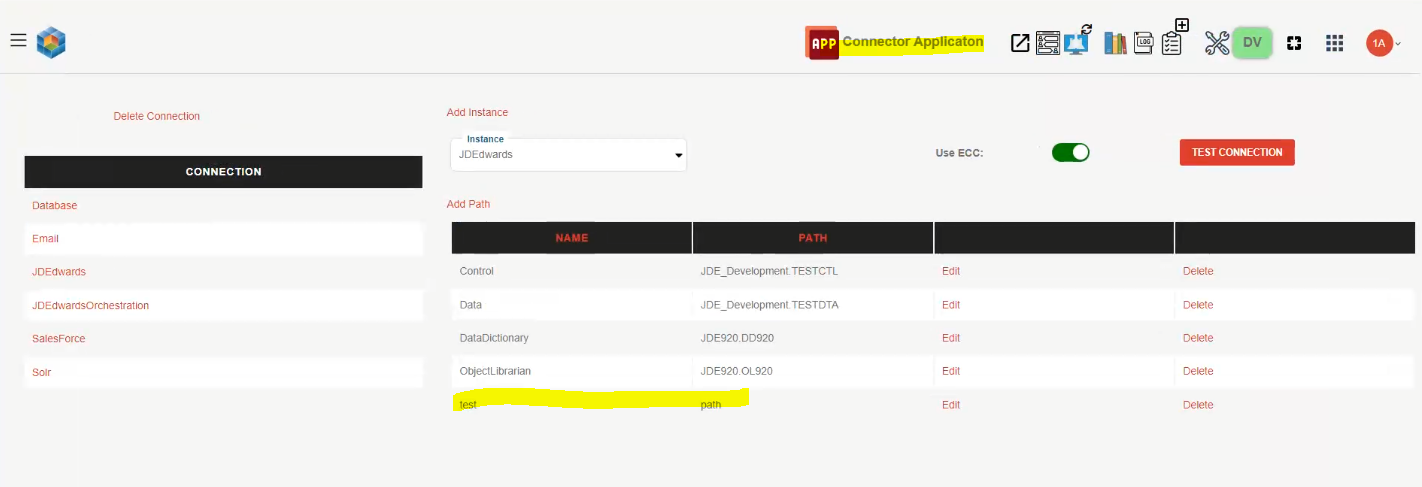The height and width of the screenshot is (487, 1422).
Task: Select the JDEdwardsOrchestration connection
Action: [x=90, y=305]
